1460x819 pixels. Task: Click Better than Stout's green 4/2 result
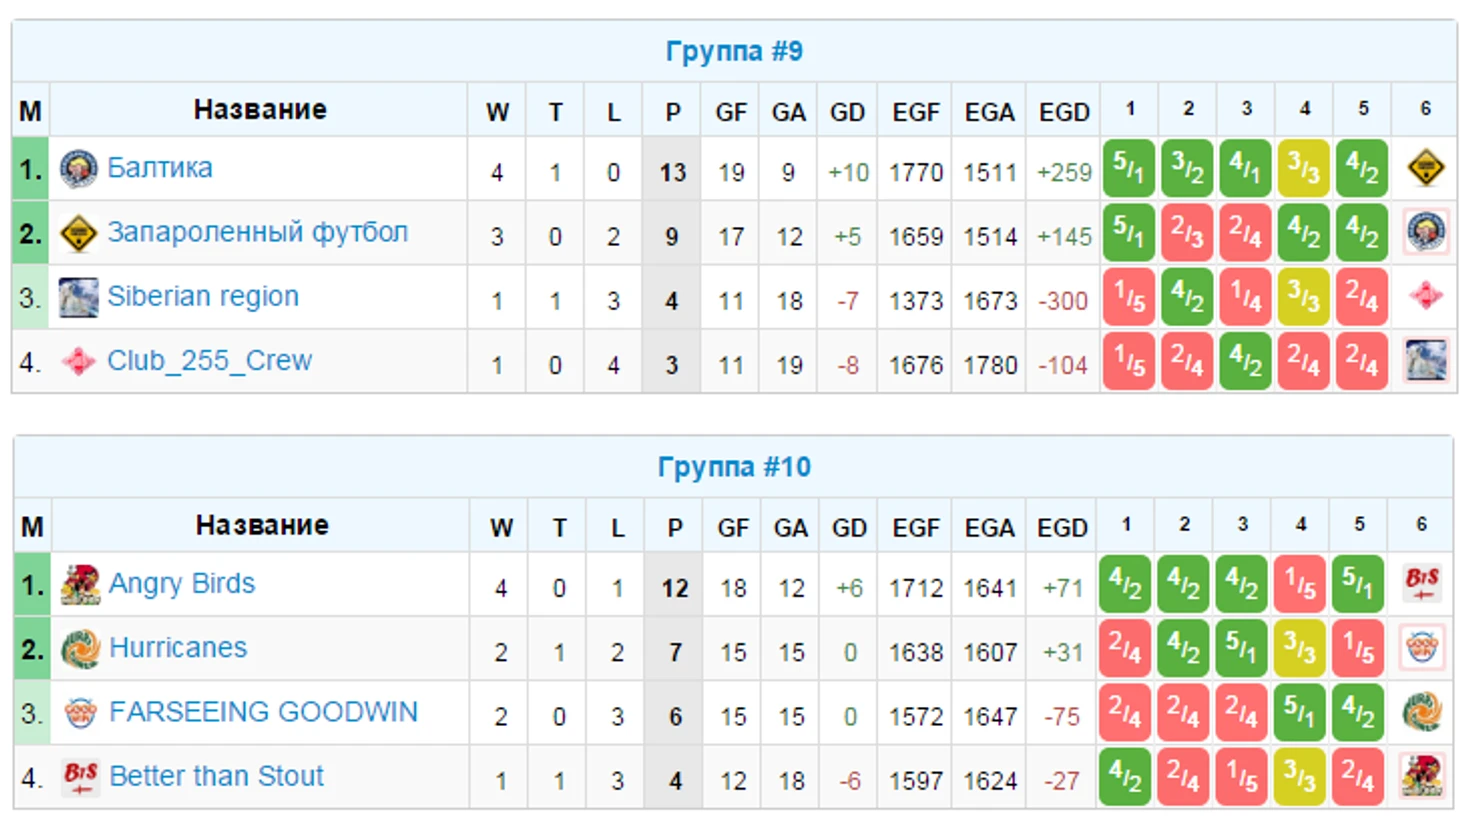pyautogui.click(x=1125, y=776)
